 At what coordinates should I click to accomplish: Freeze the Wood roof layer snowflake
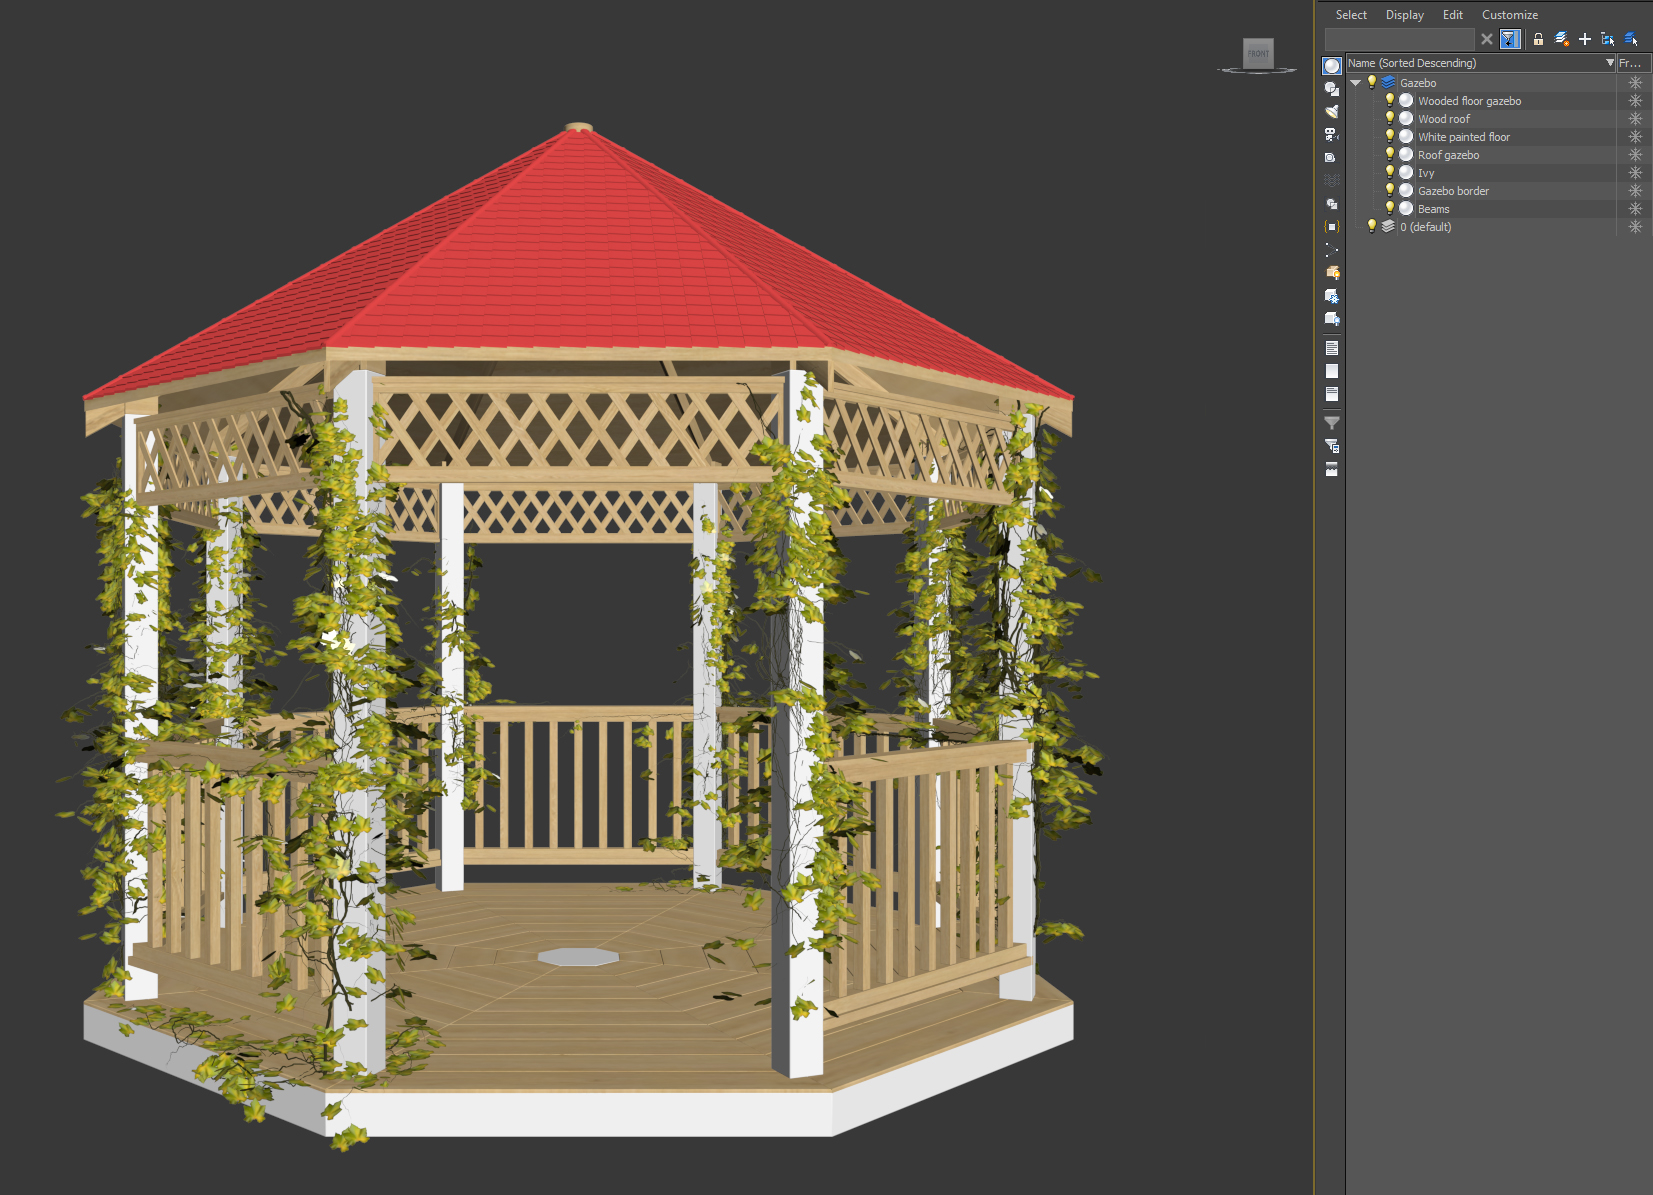(x=1636, y=118)
